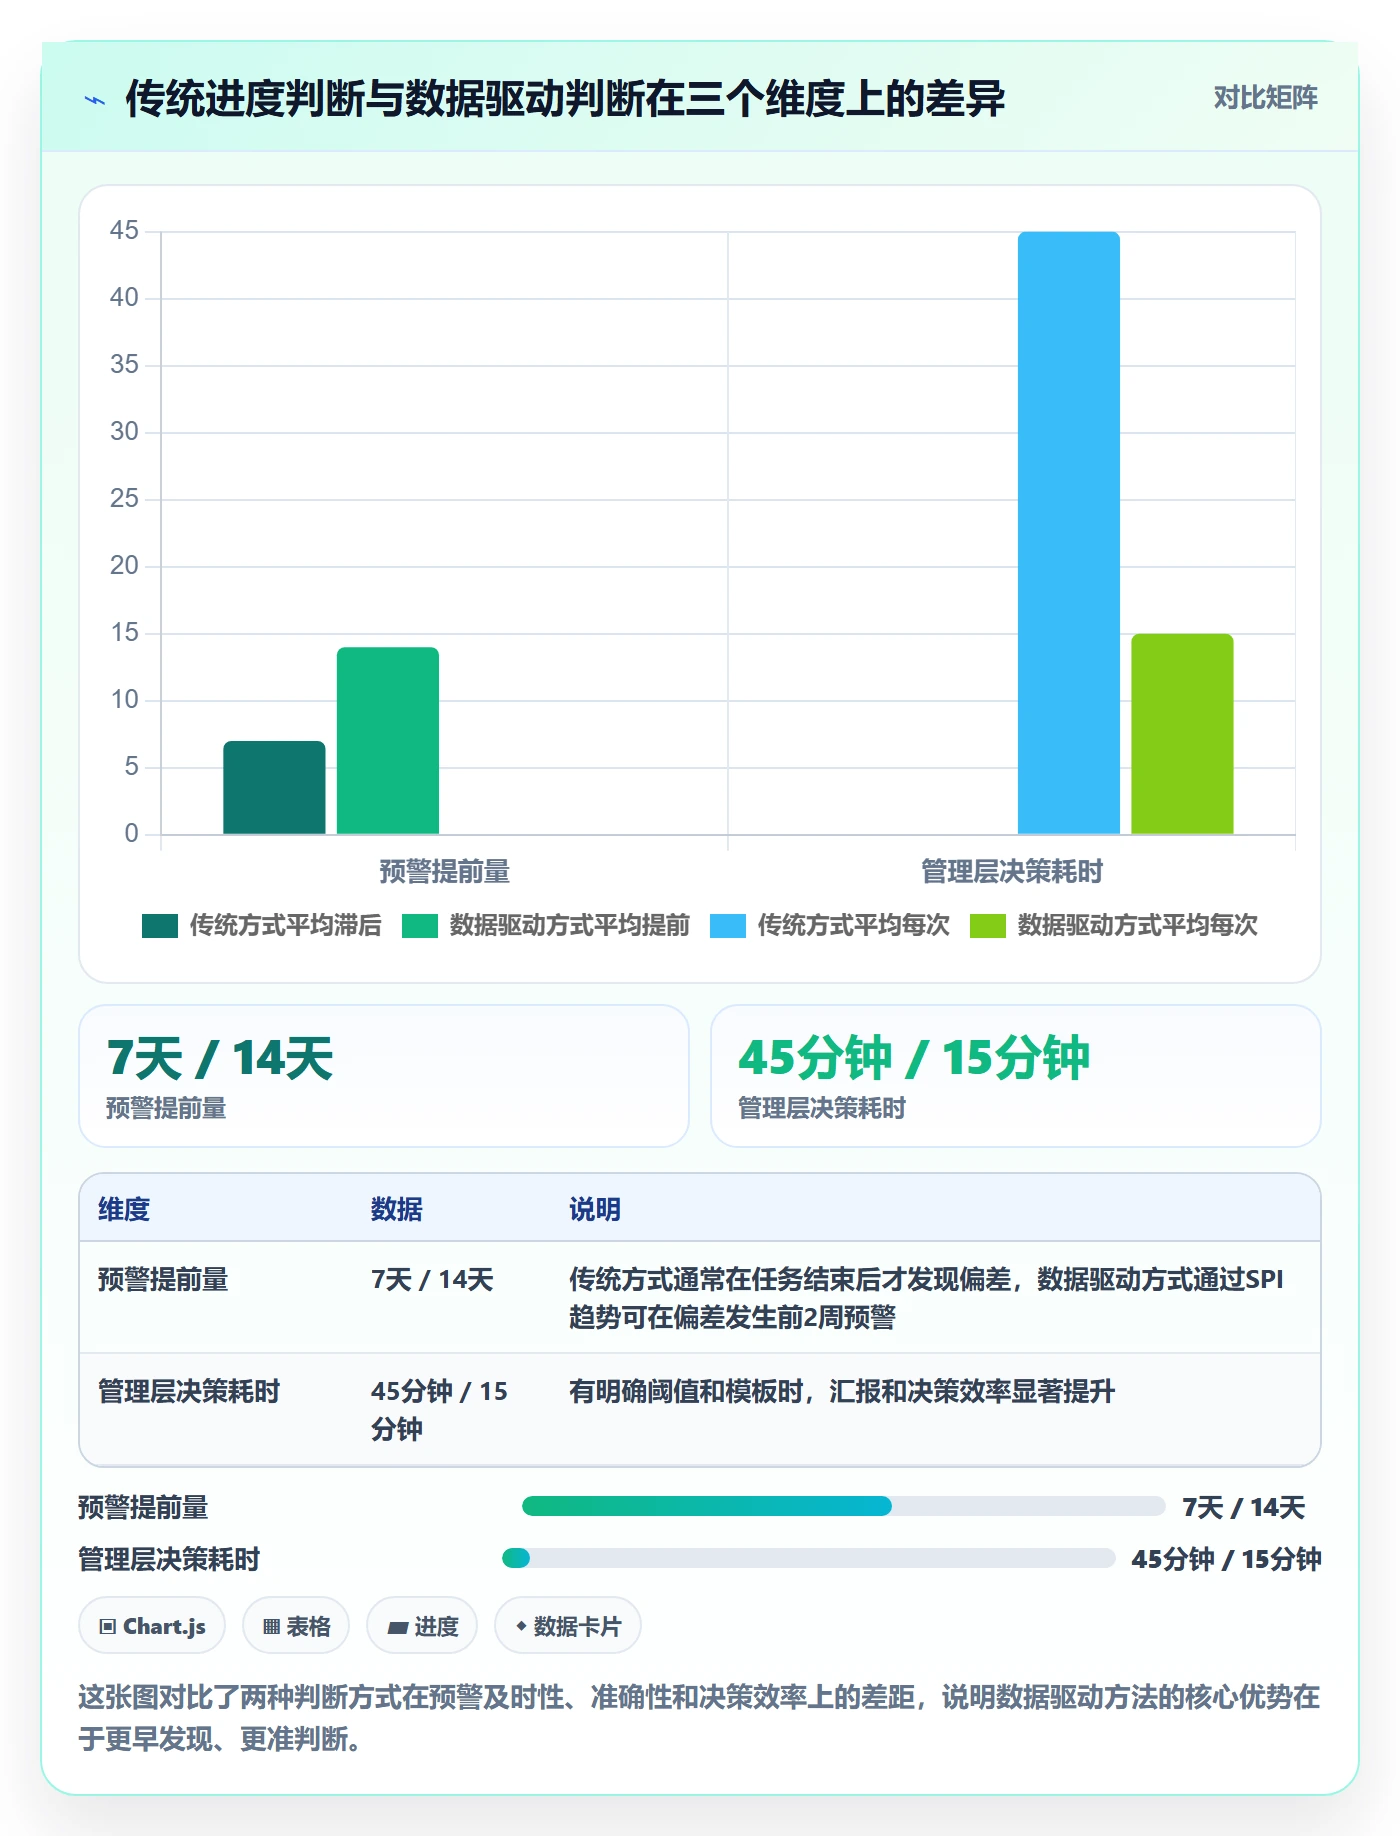Click table cell 管理层决策耗时 in 维度 column
This screenshot has width=1400, height=1836.
tap(189, 1392)
